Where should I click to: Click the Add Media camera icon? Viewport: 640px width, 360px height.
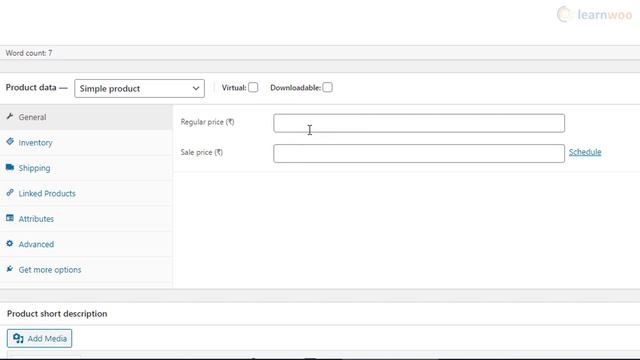(x=18, y=338)
